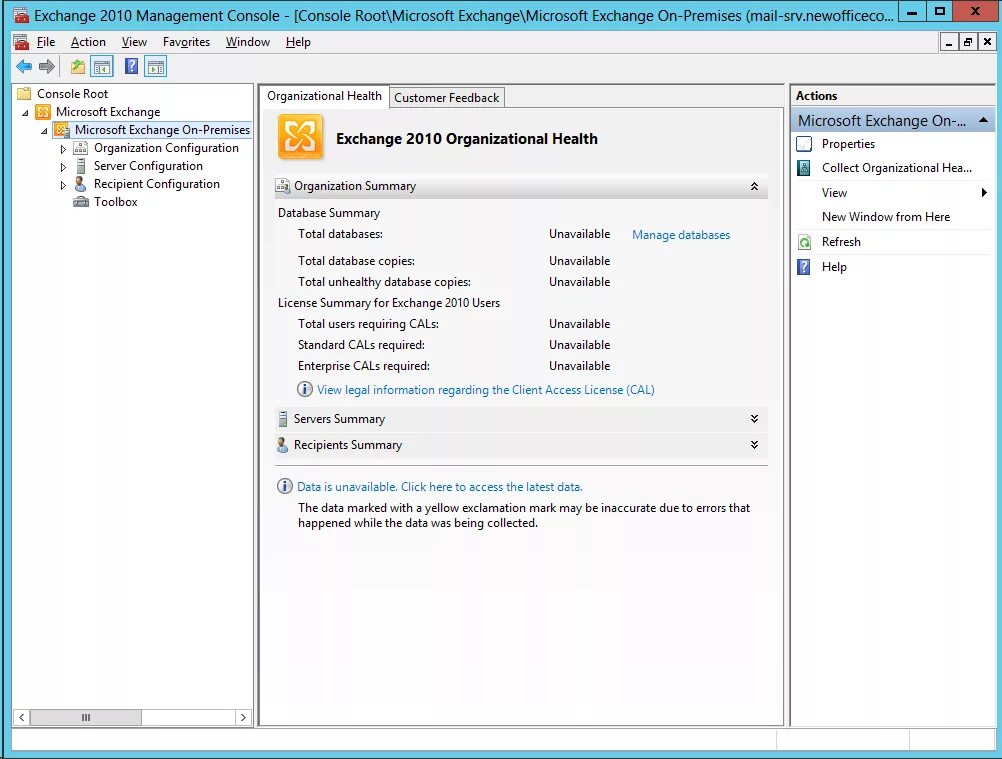Expand the Recipient Configuration node
This screenshot has width=1002, height=759.
63,185
